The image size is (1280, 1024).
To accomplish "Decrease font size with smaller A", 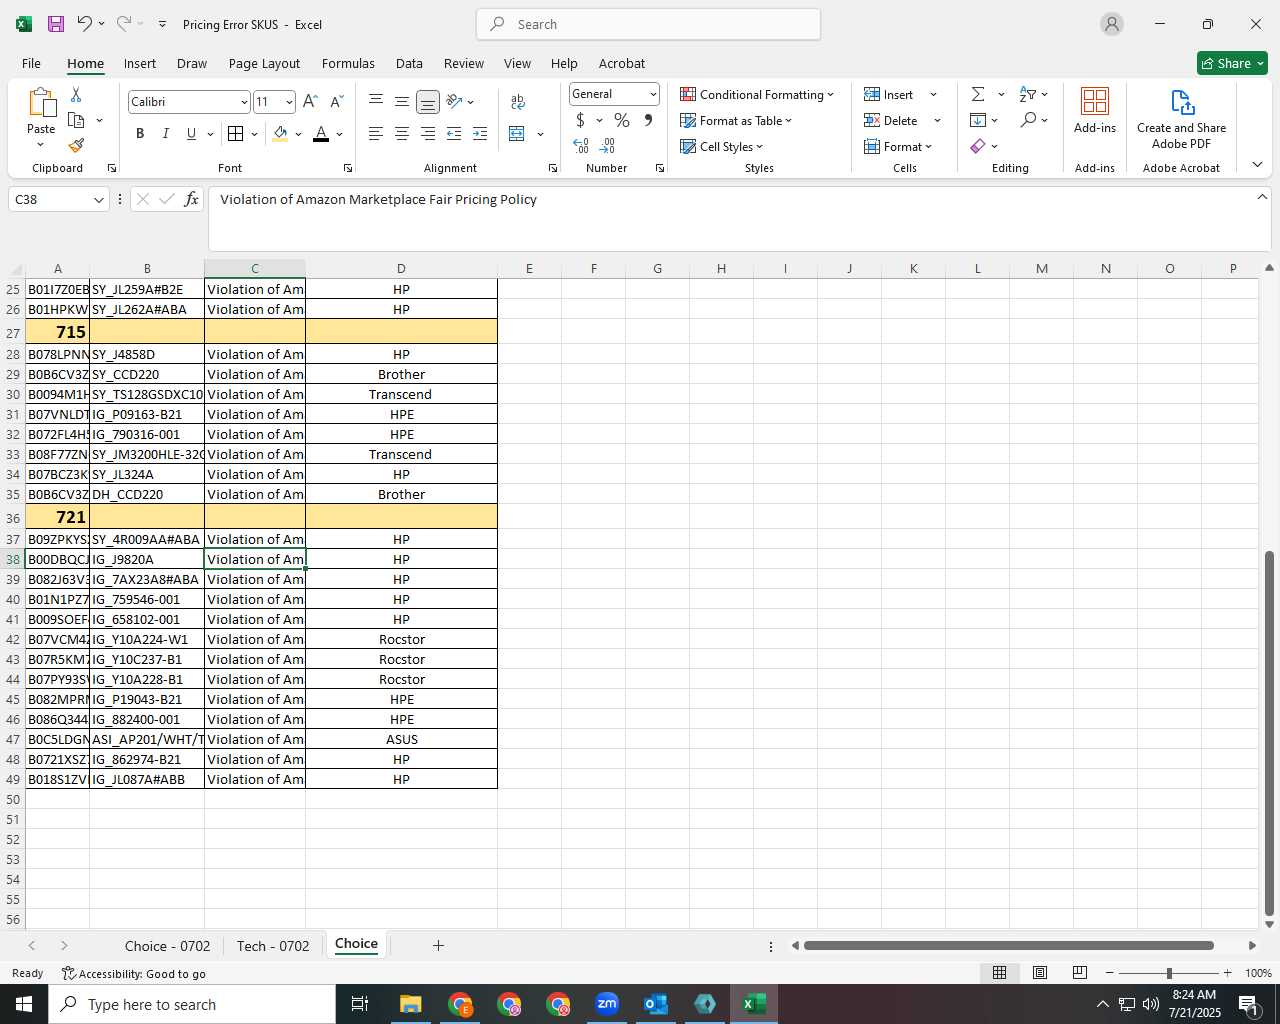I will pos(336,101).
